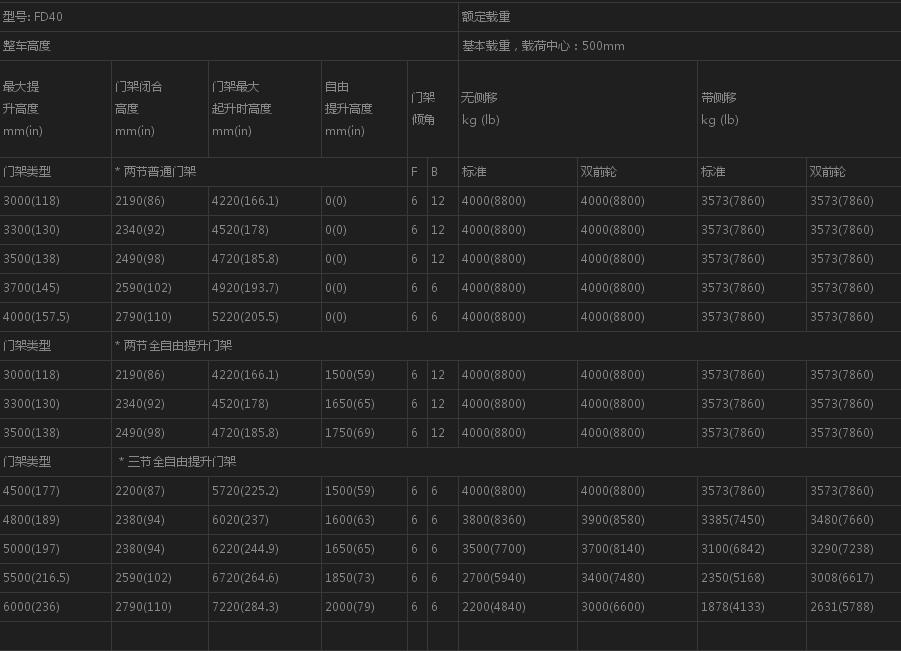Select the 门架闭合高度 column header
The height and width of the screenshot is (651, 901).
pyautogui.click(x=138, y=108)
